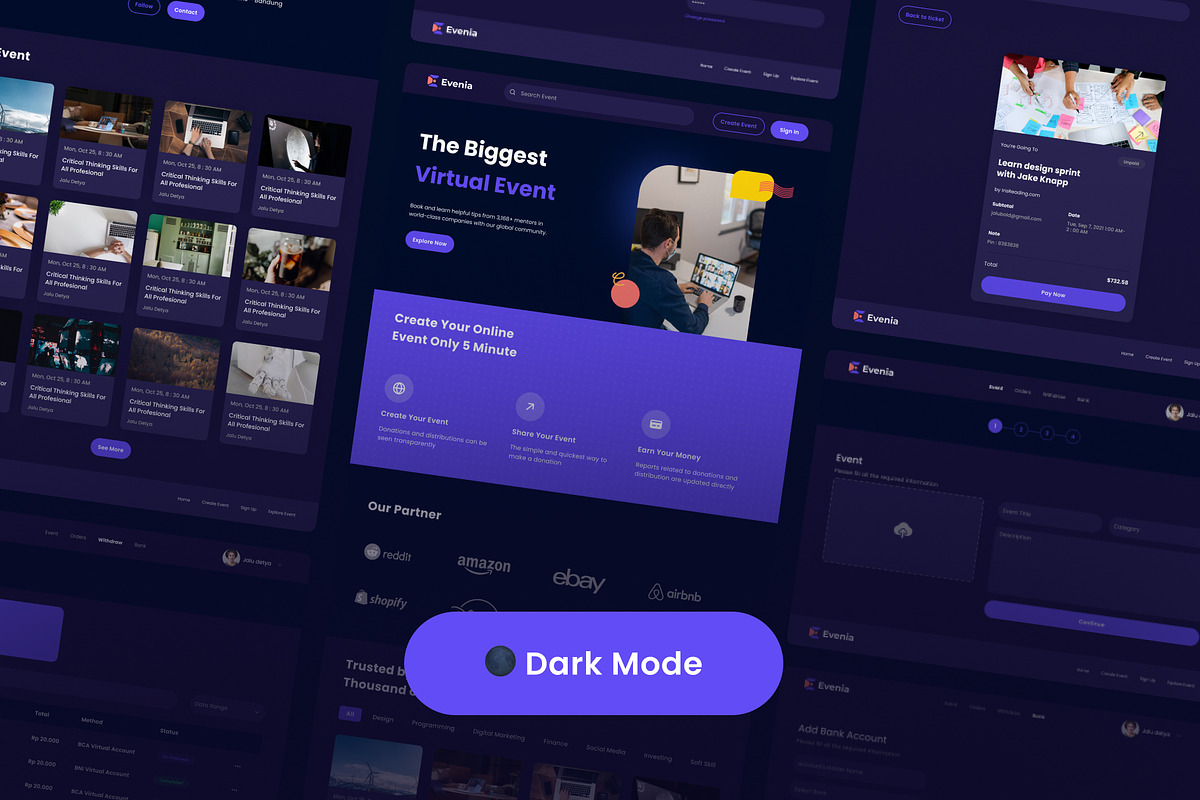Select the Finance category tab
This screenshot has height=800, width=1200.
point(556,743)
